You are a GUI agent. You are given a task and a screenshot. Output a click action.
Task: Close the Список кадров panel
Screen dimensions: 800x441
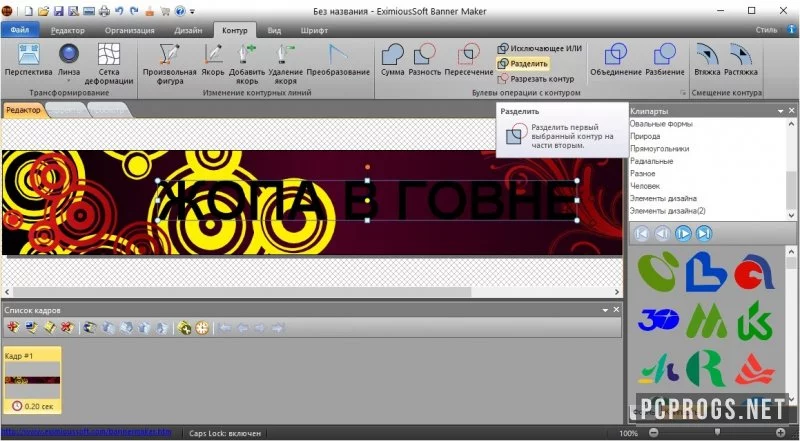tap(616, 310)
